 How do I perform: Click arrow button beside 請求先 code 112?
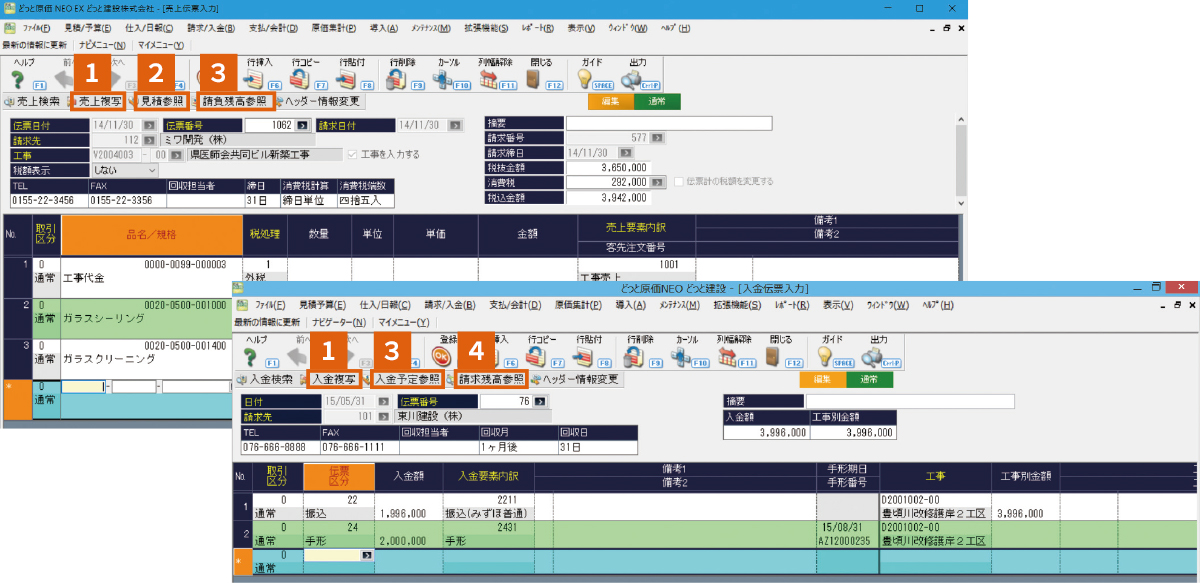(150, 140)
